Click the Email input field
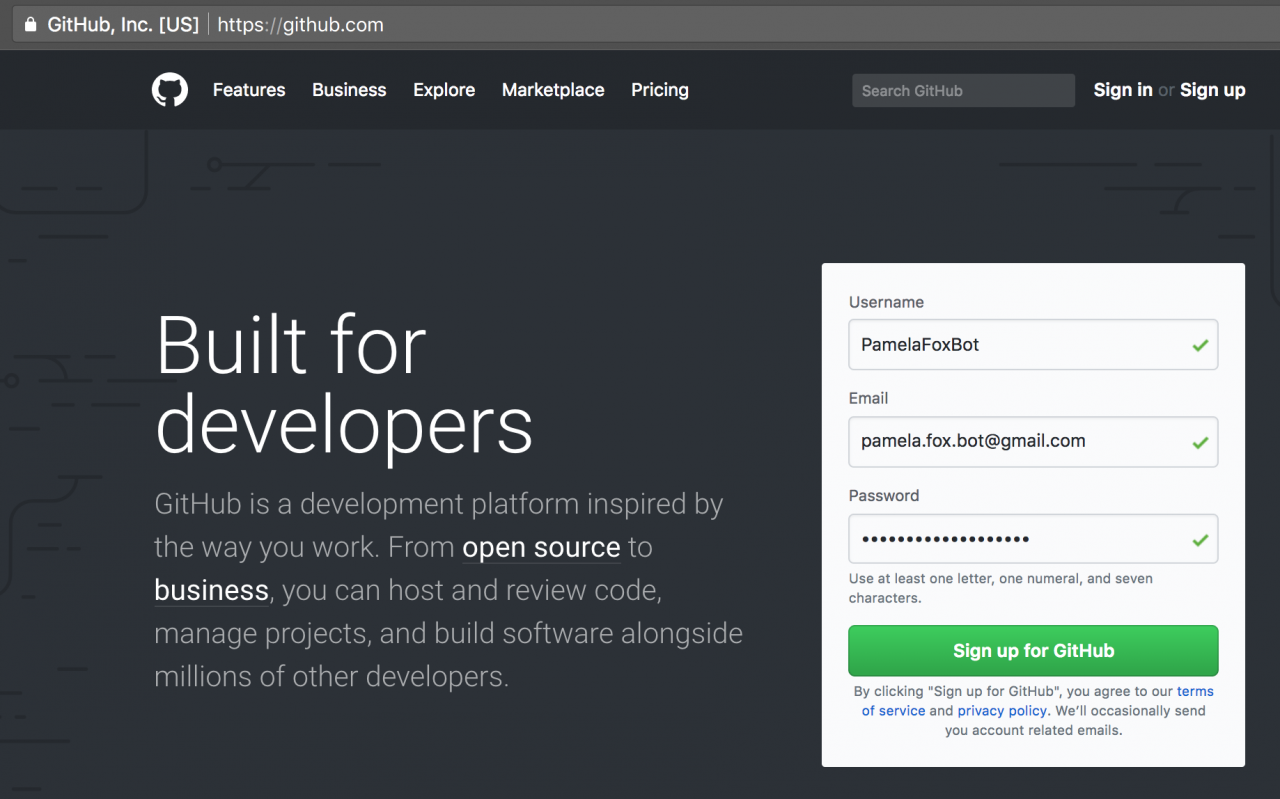Viewport: 1280px width, 799px height. [x=1033, y=441]
